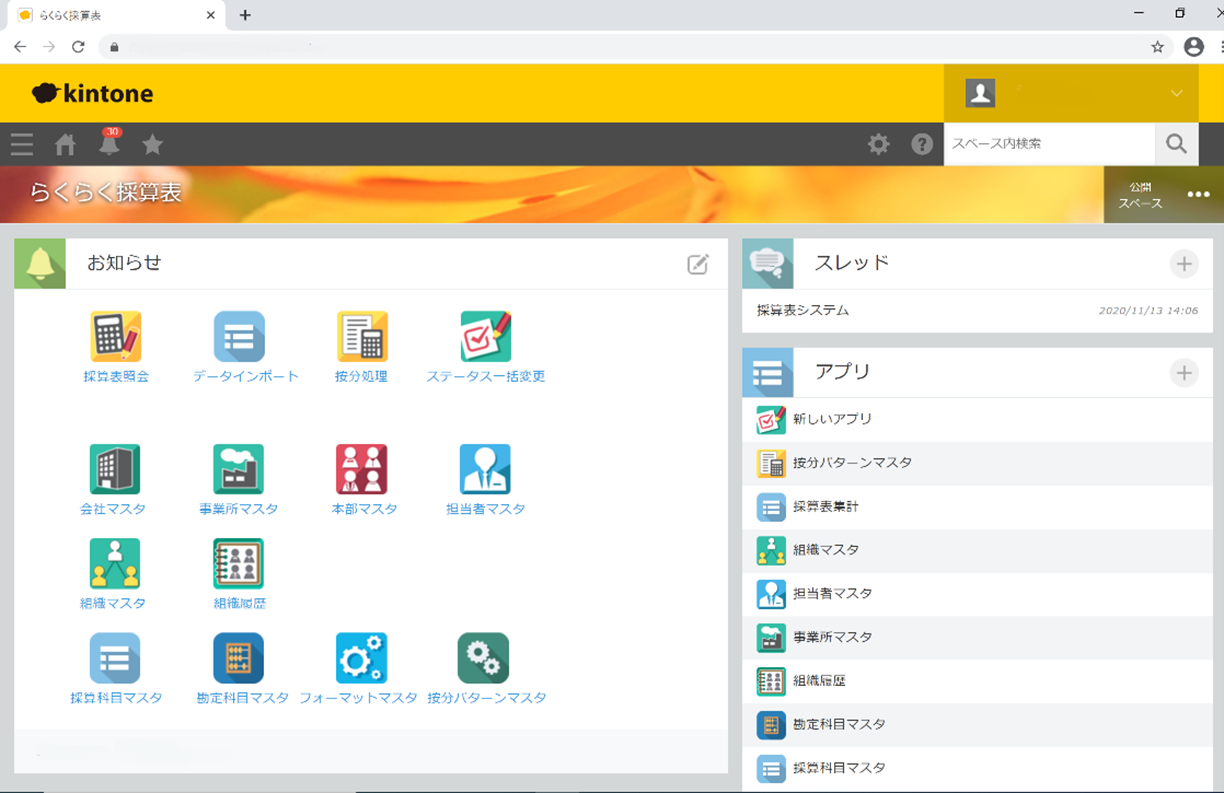
Task: Click the notifications bell with badge
Action: click(x=109, y=144)
